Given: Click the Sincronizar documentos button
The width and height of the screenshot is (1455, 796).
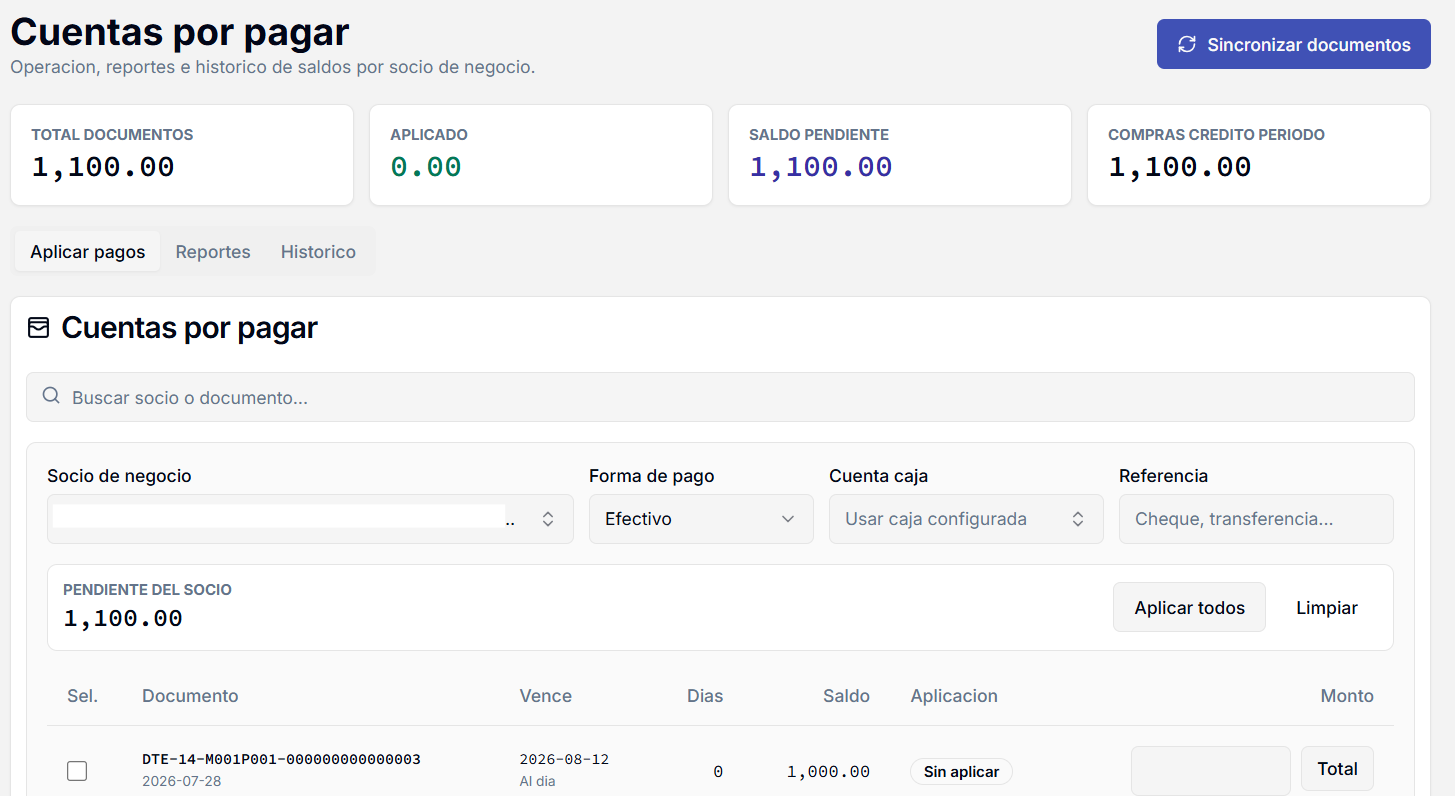Looking at the screenshot, I should 1294,44.
